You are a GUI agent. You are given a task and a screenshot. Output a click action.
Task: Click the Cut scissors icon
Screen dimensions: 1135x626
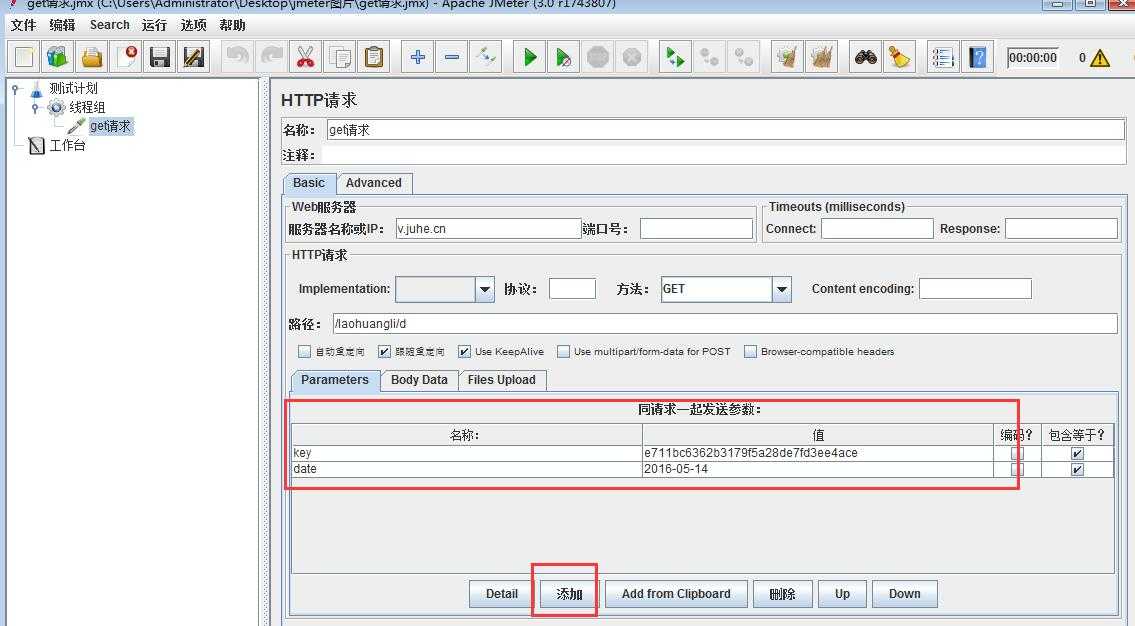click(x=305, y=57)
